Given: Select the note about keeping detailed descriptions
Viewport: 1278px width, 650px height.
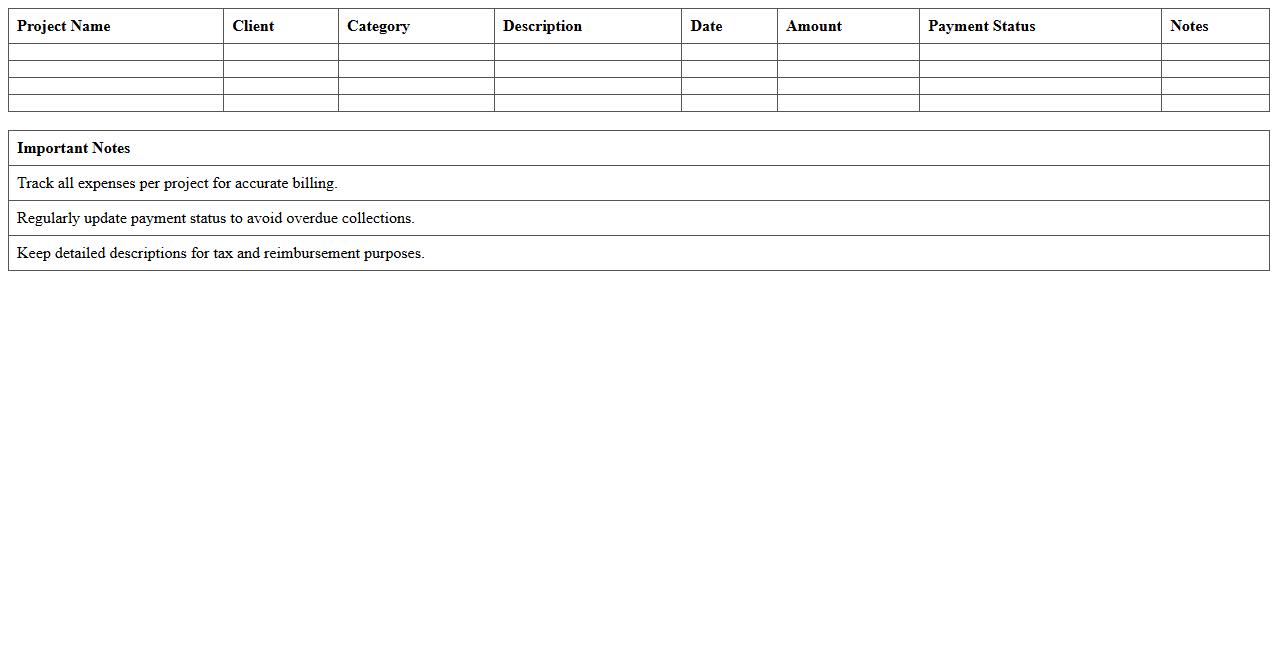Looking at the screenshot, I should point(220,253).
